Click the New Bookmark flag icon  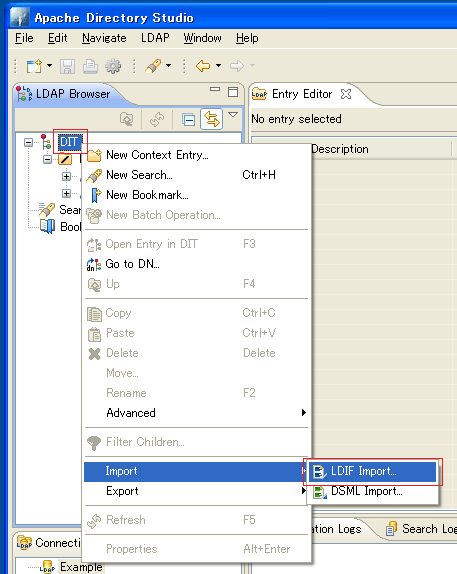click(95, 195)
